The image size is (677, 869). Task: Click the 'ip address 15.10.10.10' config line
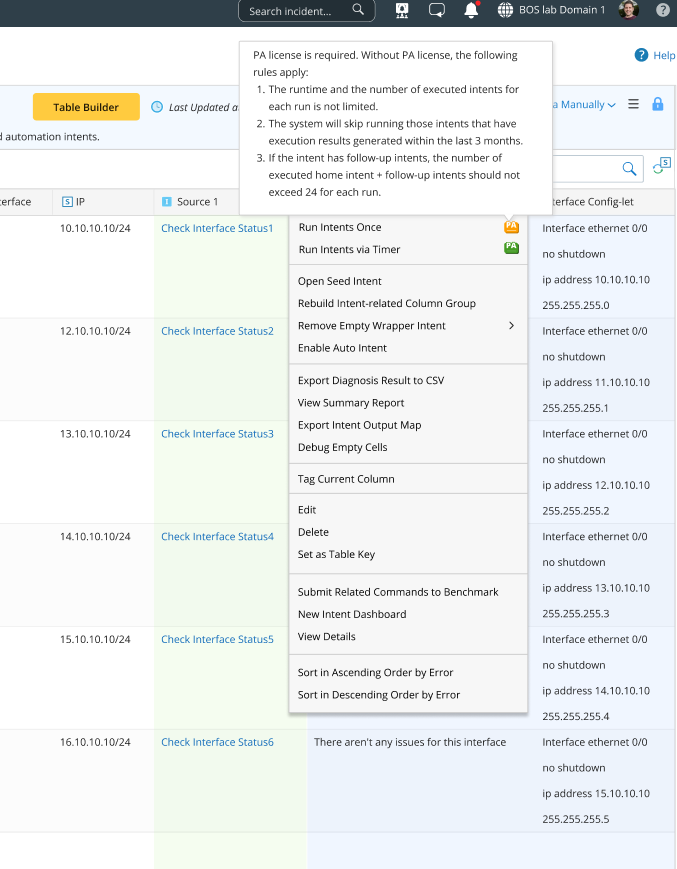[x=596, y=794]
